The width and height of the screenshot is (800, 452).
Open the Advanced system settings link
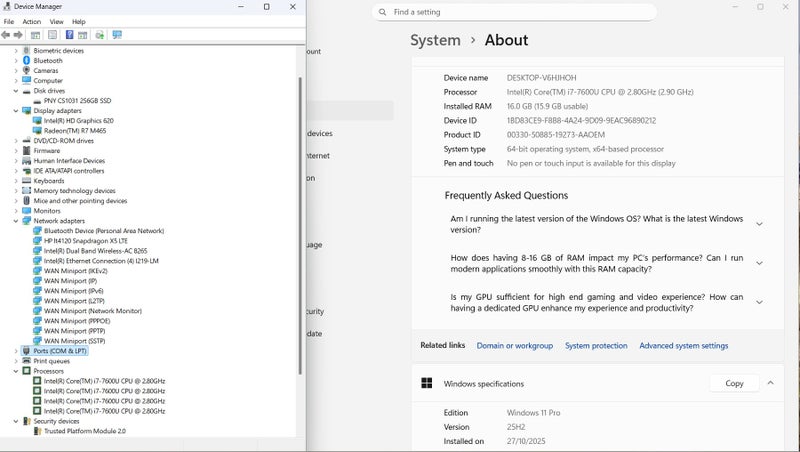pyautogui.click(x=683, y=346)
